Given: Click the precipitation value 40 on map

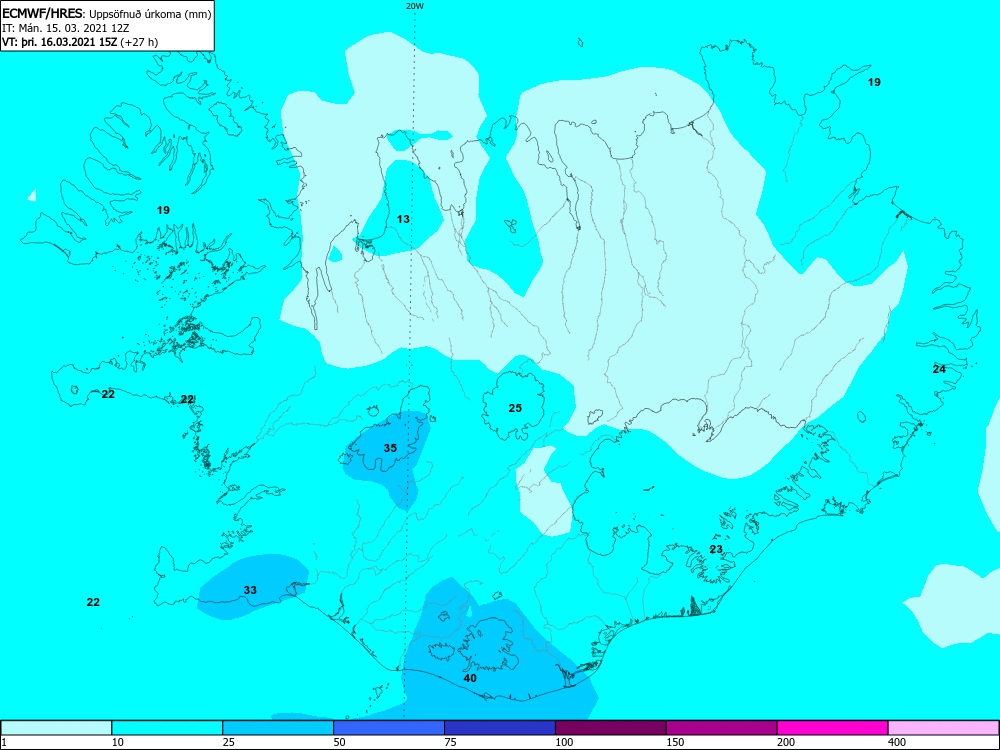Looking at the screenshot, I should click(x=470, y=678).
